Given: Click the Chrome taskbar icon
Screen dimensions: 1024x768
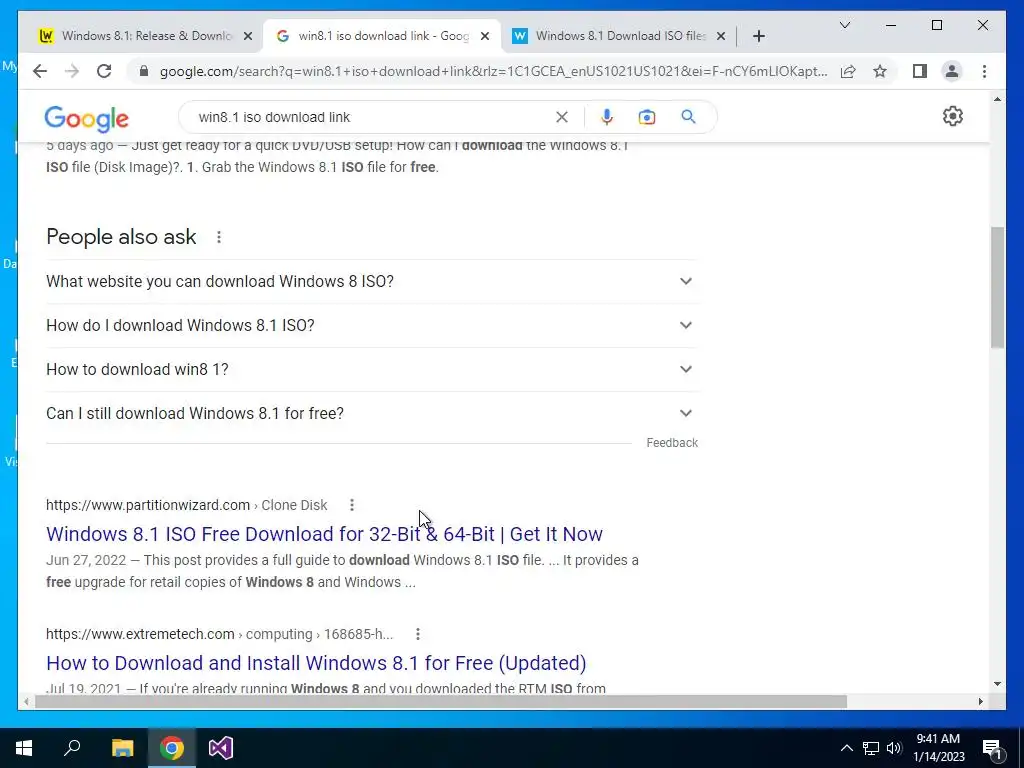Looking at the screenshot, I should click(x=172, y=748).
